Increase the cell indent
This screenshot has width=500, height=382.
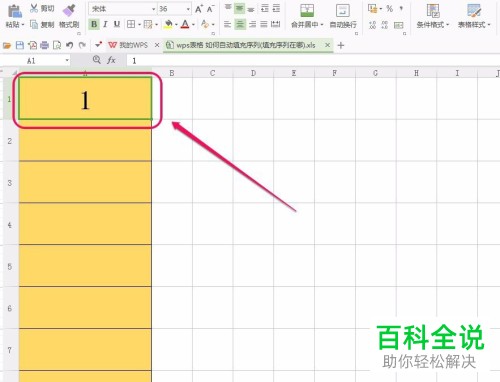(x=276, y=8)
